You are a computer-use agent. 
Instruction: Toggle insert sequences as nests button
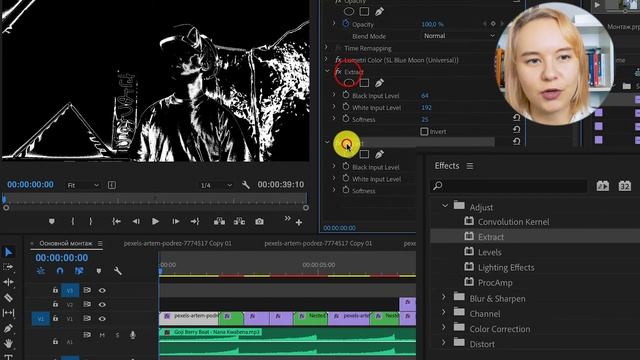(x=41, y=271)
